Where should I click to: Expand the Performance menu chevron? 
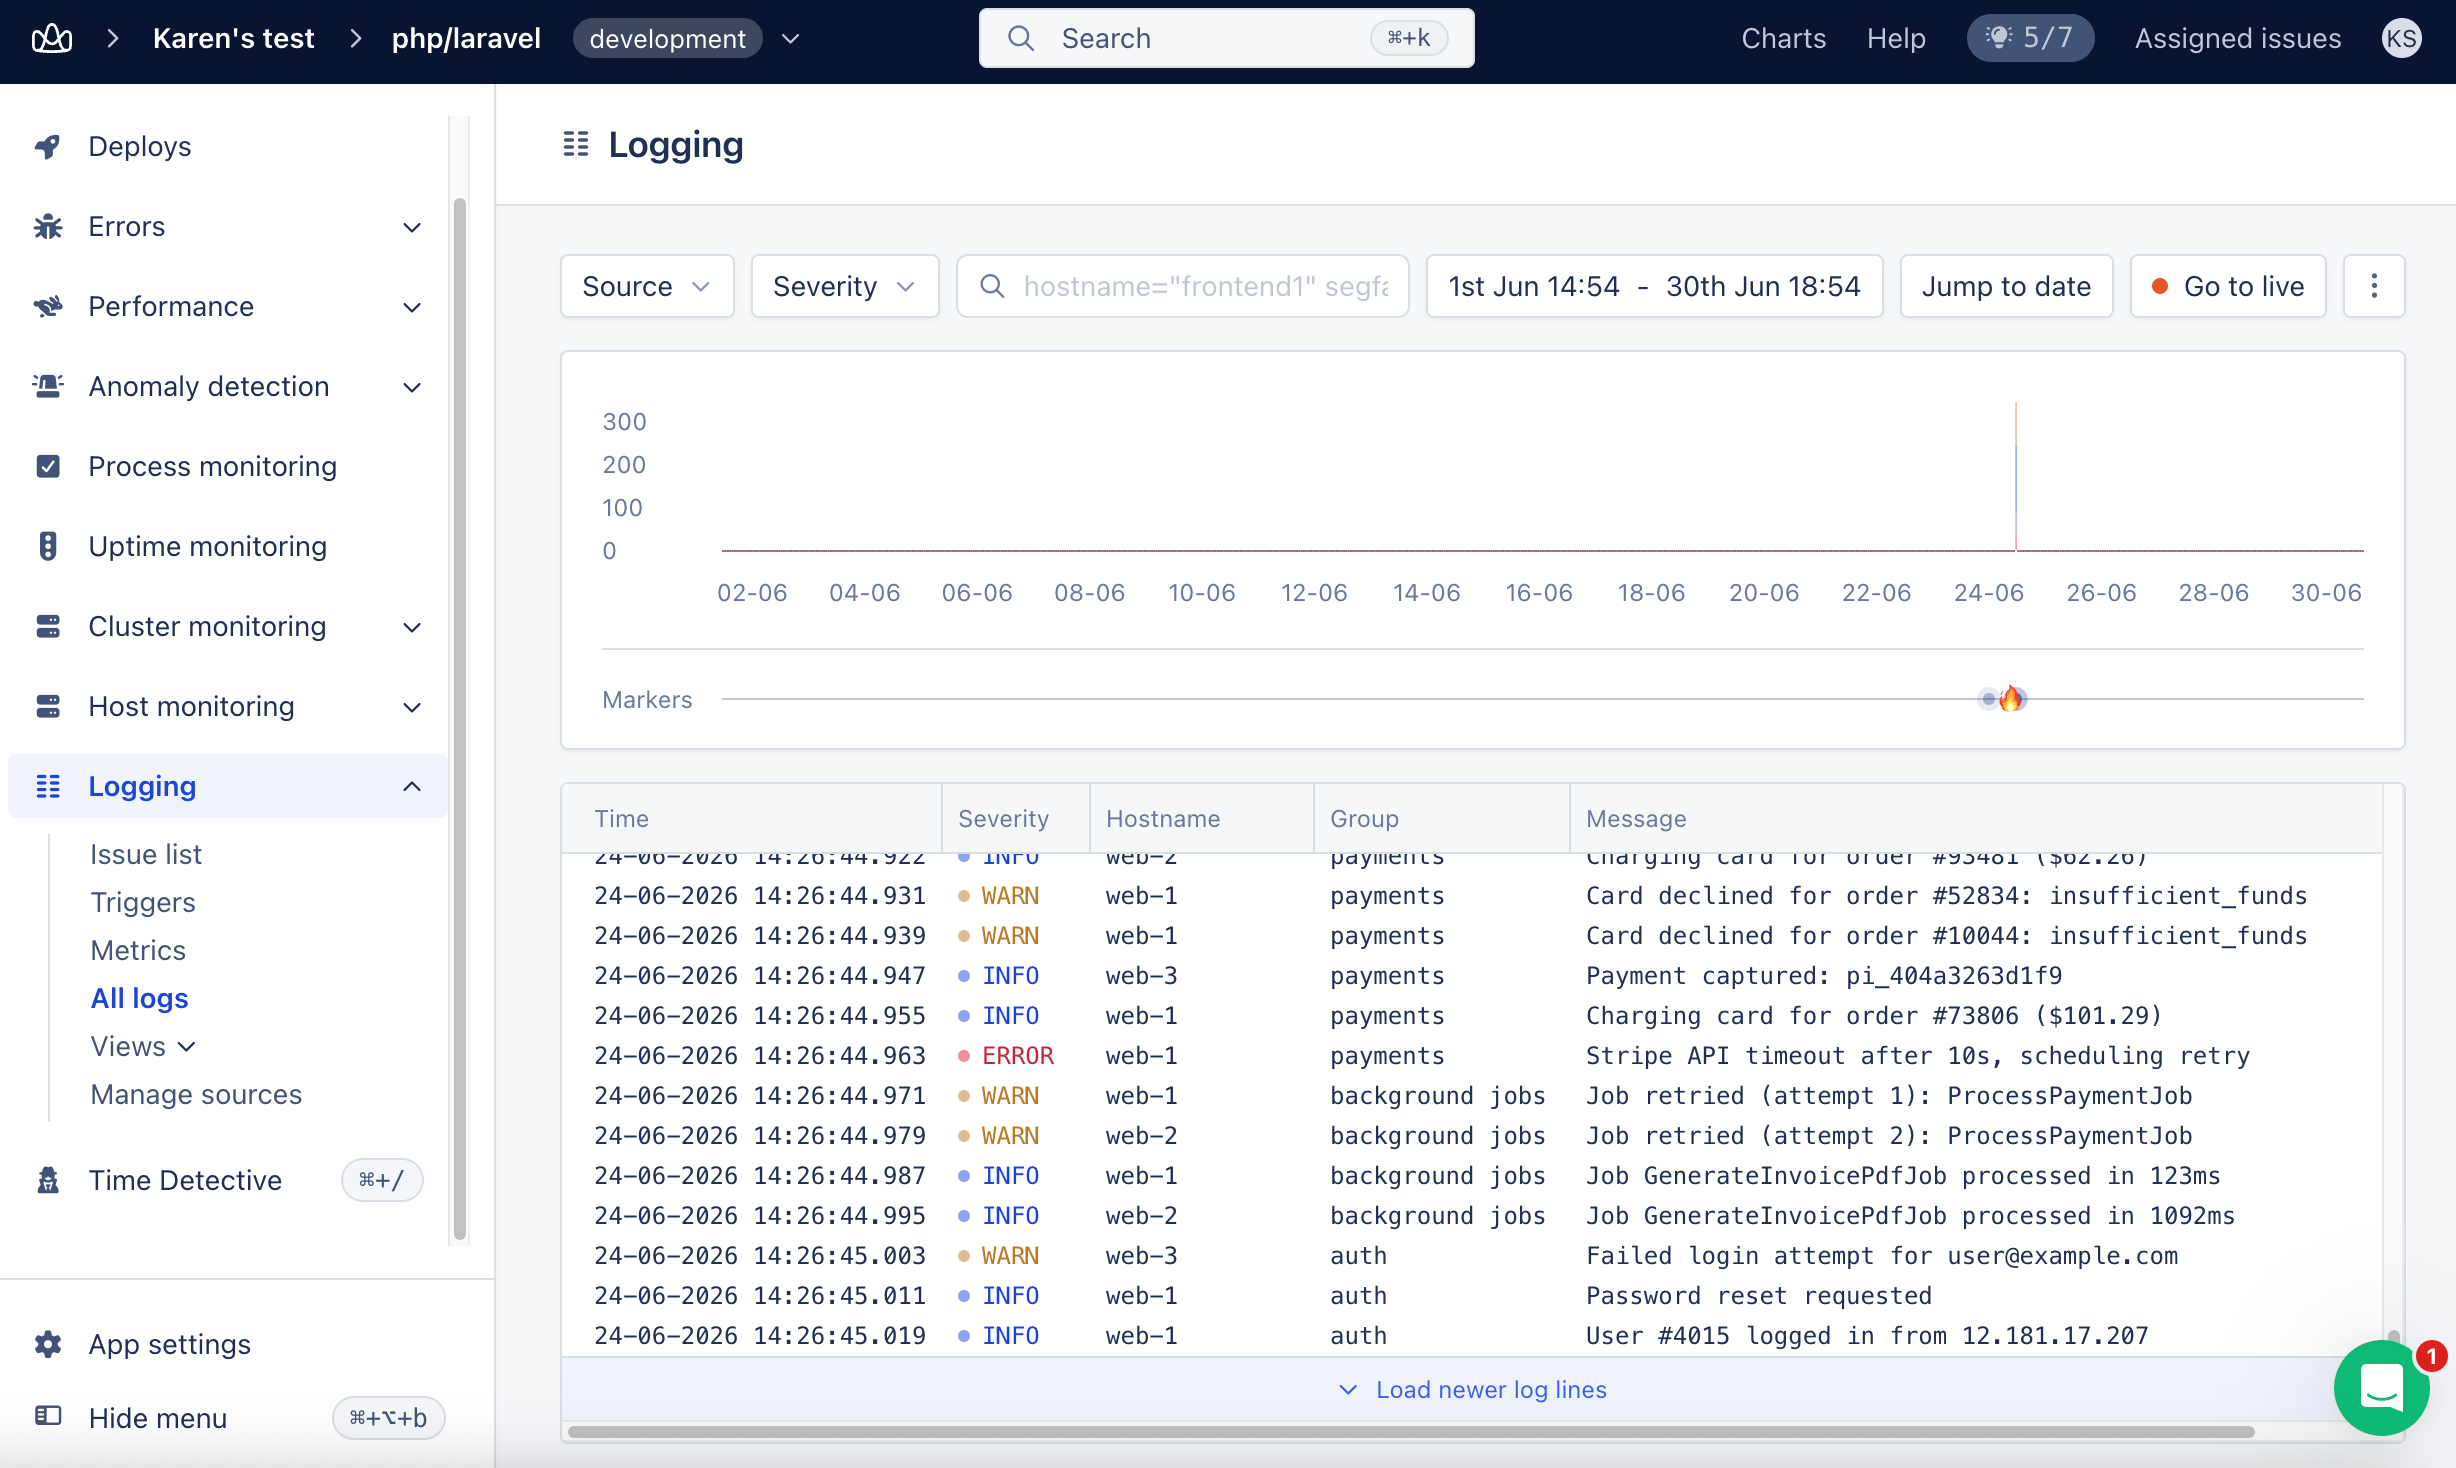tap(412, 307)
